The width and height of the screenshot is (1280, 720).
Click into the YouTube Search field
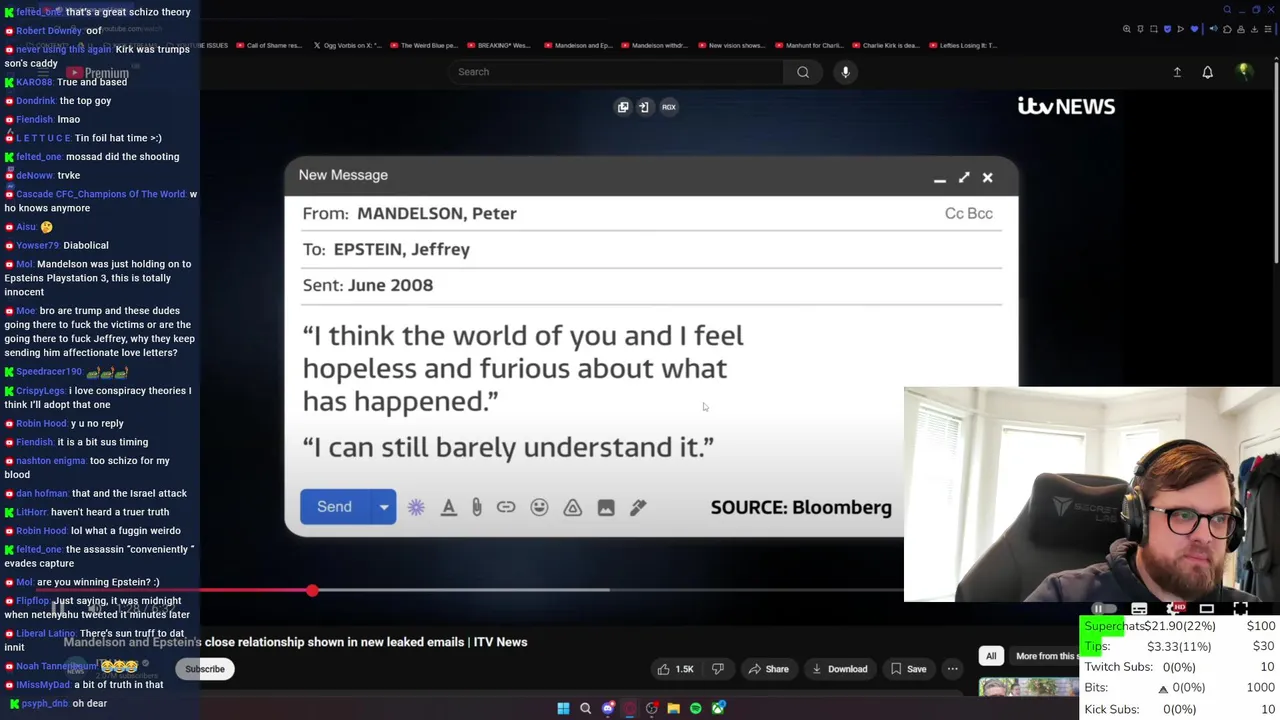point(615,72)
